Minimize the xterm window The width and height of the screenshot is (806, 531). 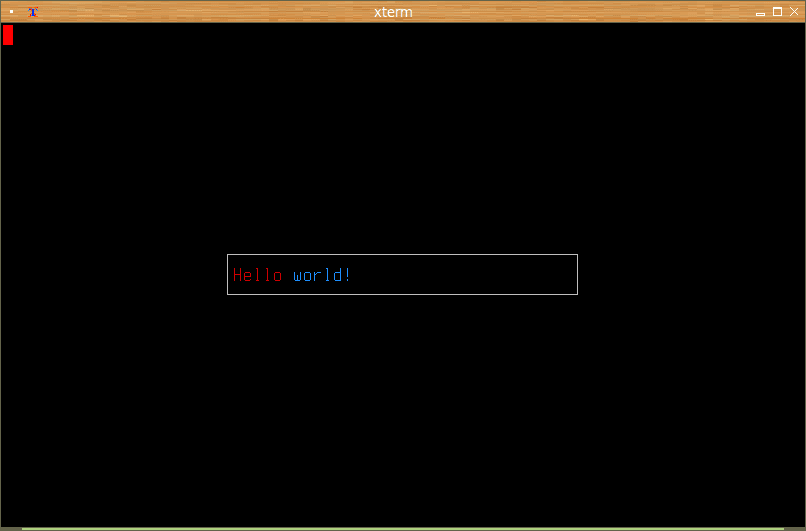[x=760, y=13]
